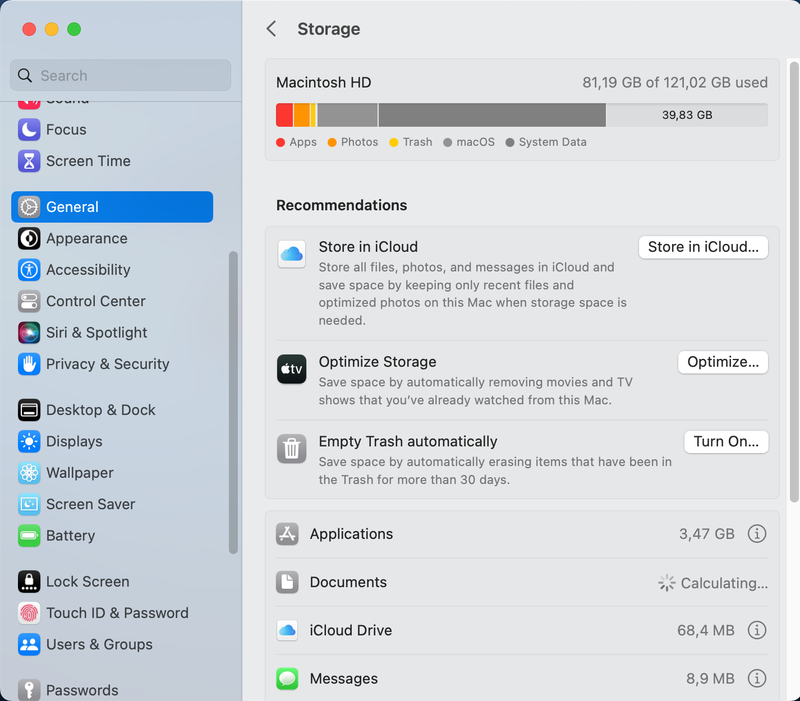Click the Trash legend label
This screenshot has width=800, height=701.
tap(417, 142)
